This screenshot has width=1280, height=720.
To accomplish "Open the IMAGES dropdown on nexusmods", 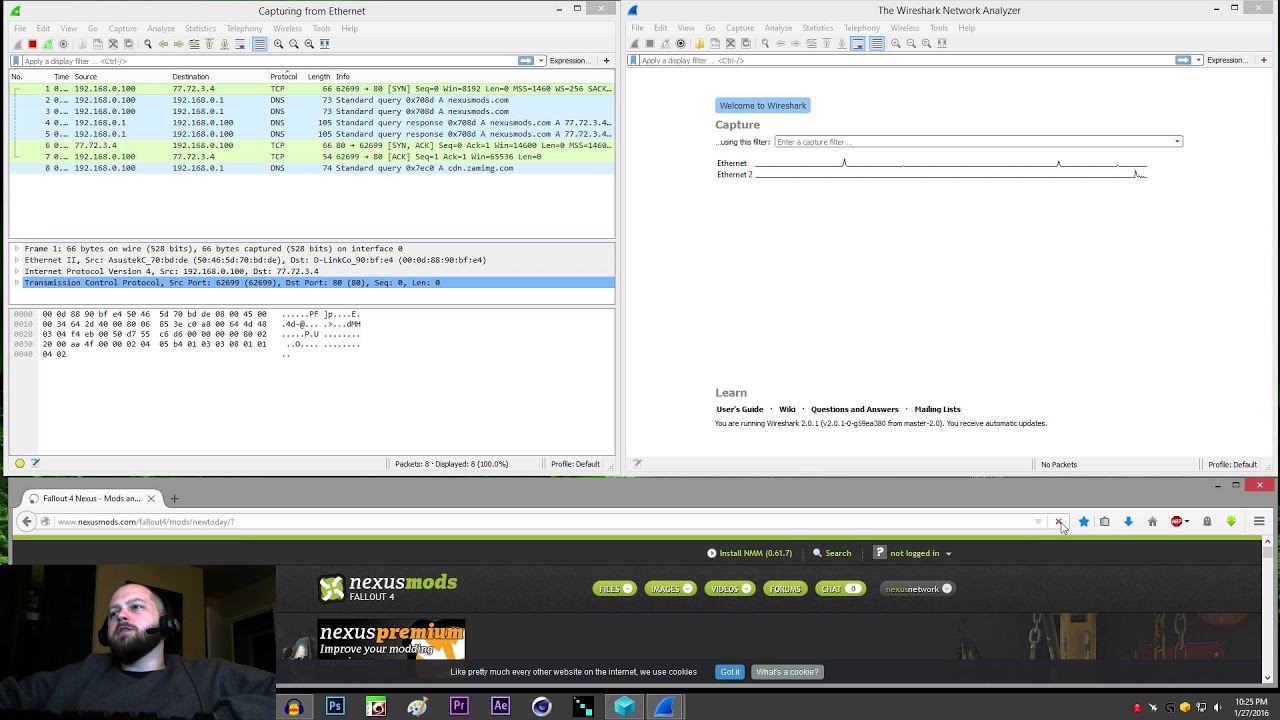I will point(670,589).
